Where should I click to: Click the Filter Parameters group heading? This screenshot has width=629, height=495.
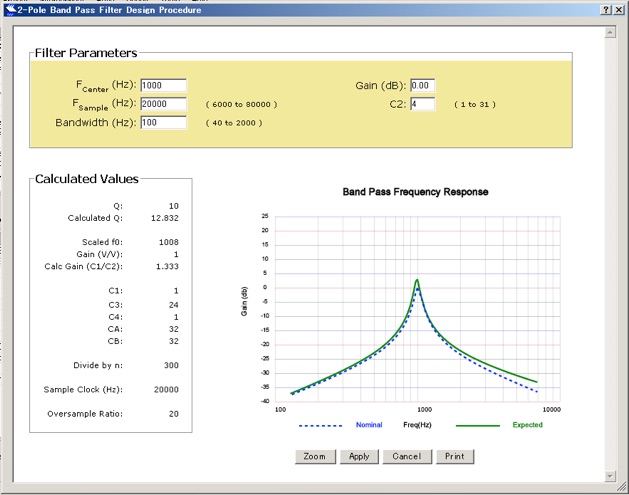(x=86, y=53)
